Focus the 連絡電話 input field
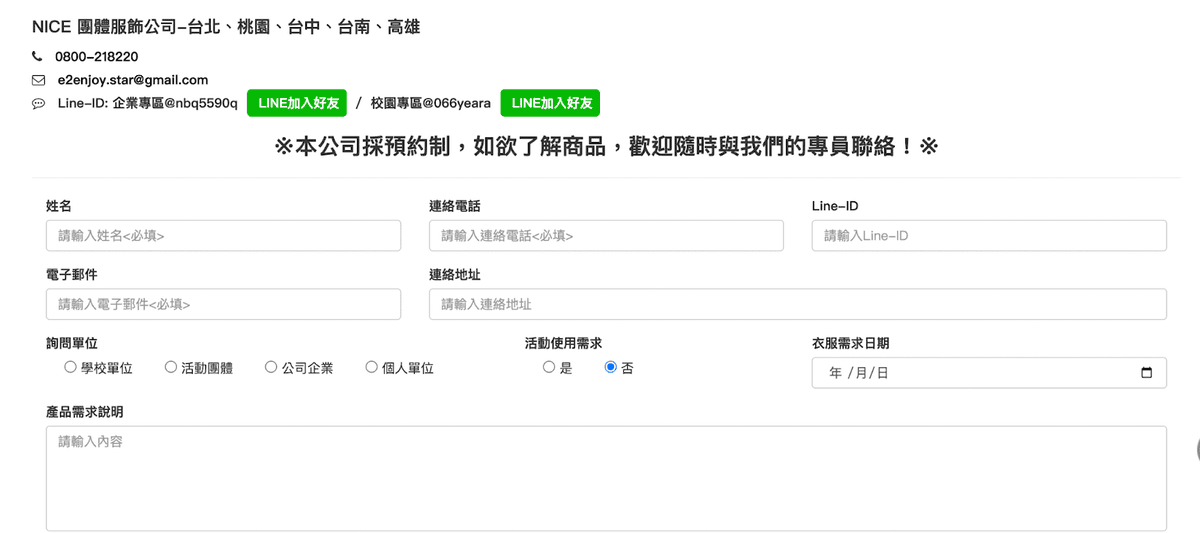The image size is (1200, 533). pos(606,235)
